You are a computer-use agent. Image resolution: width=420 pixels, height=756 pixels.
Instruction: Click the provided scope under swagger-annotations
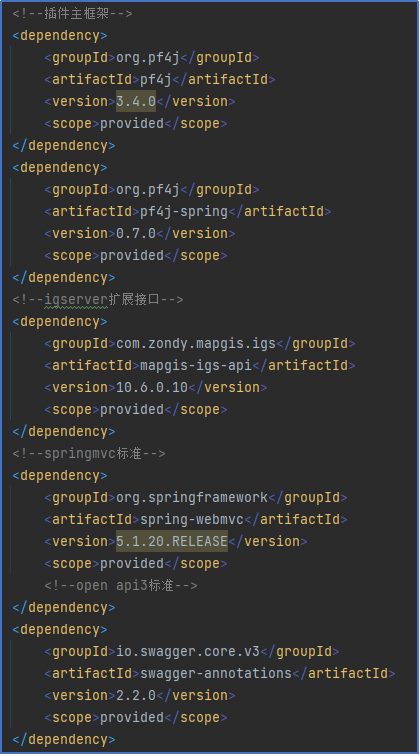pyautogui.click(x=132, y=717)
